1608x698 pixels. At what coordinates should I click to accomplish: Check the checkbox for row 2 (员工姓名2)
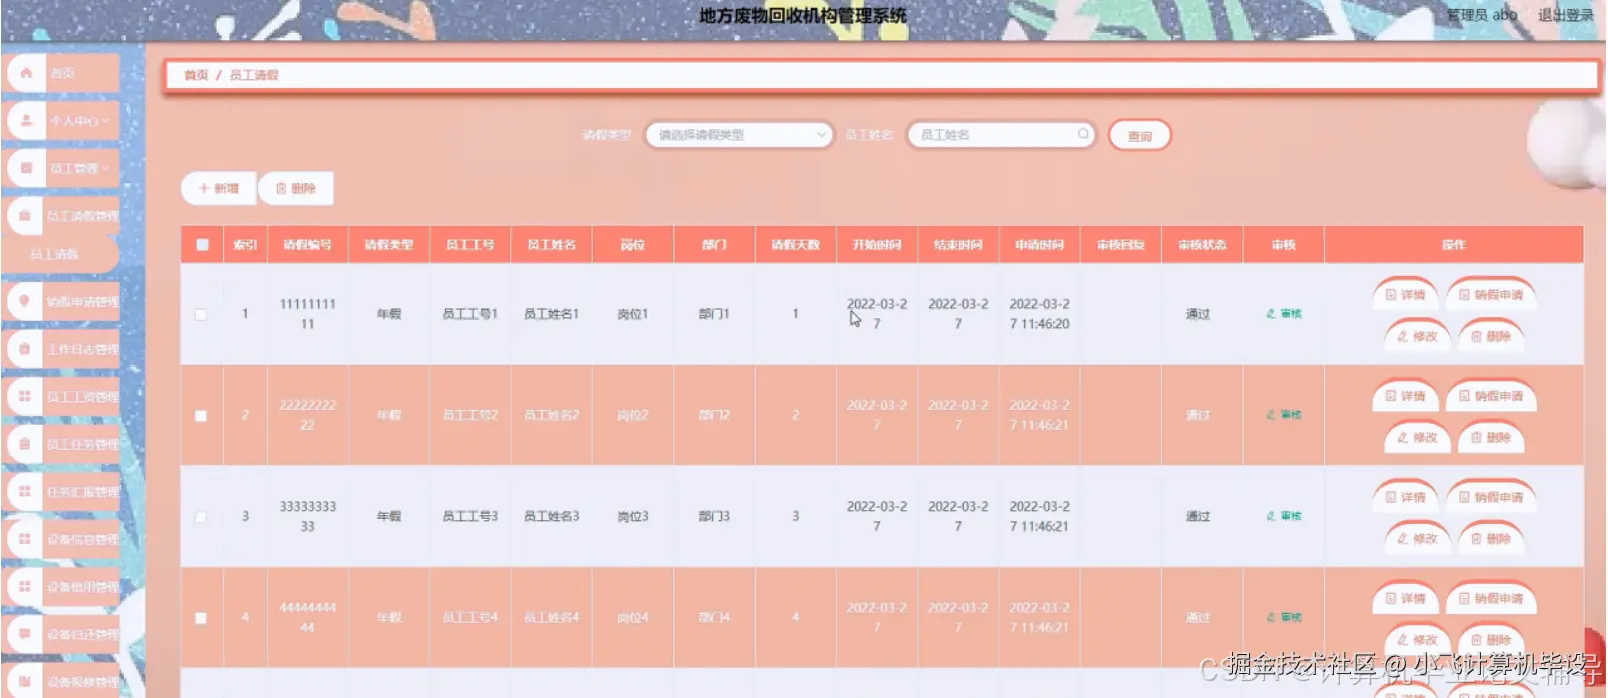point(201,416)
